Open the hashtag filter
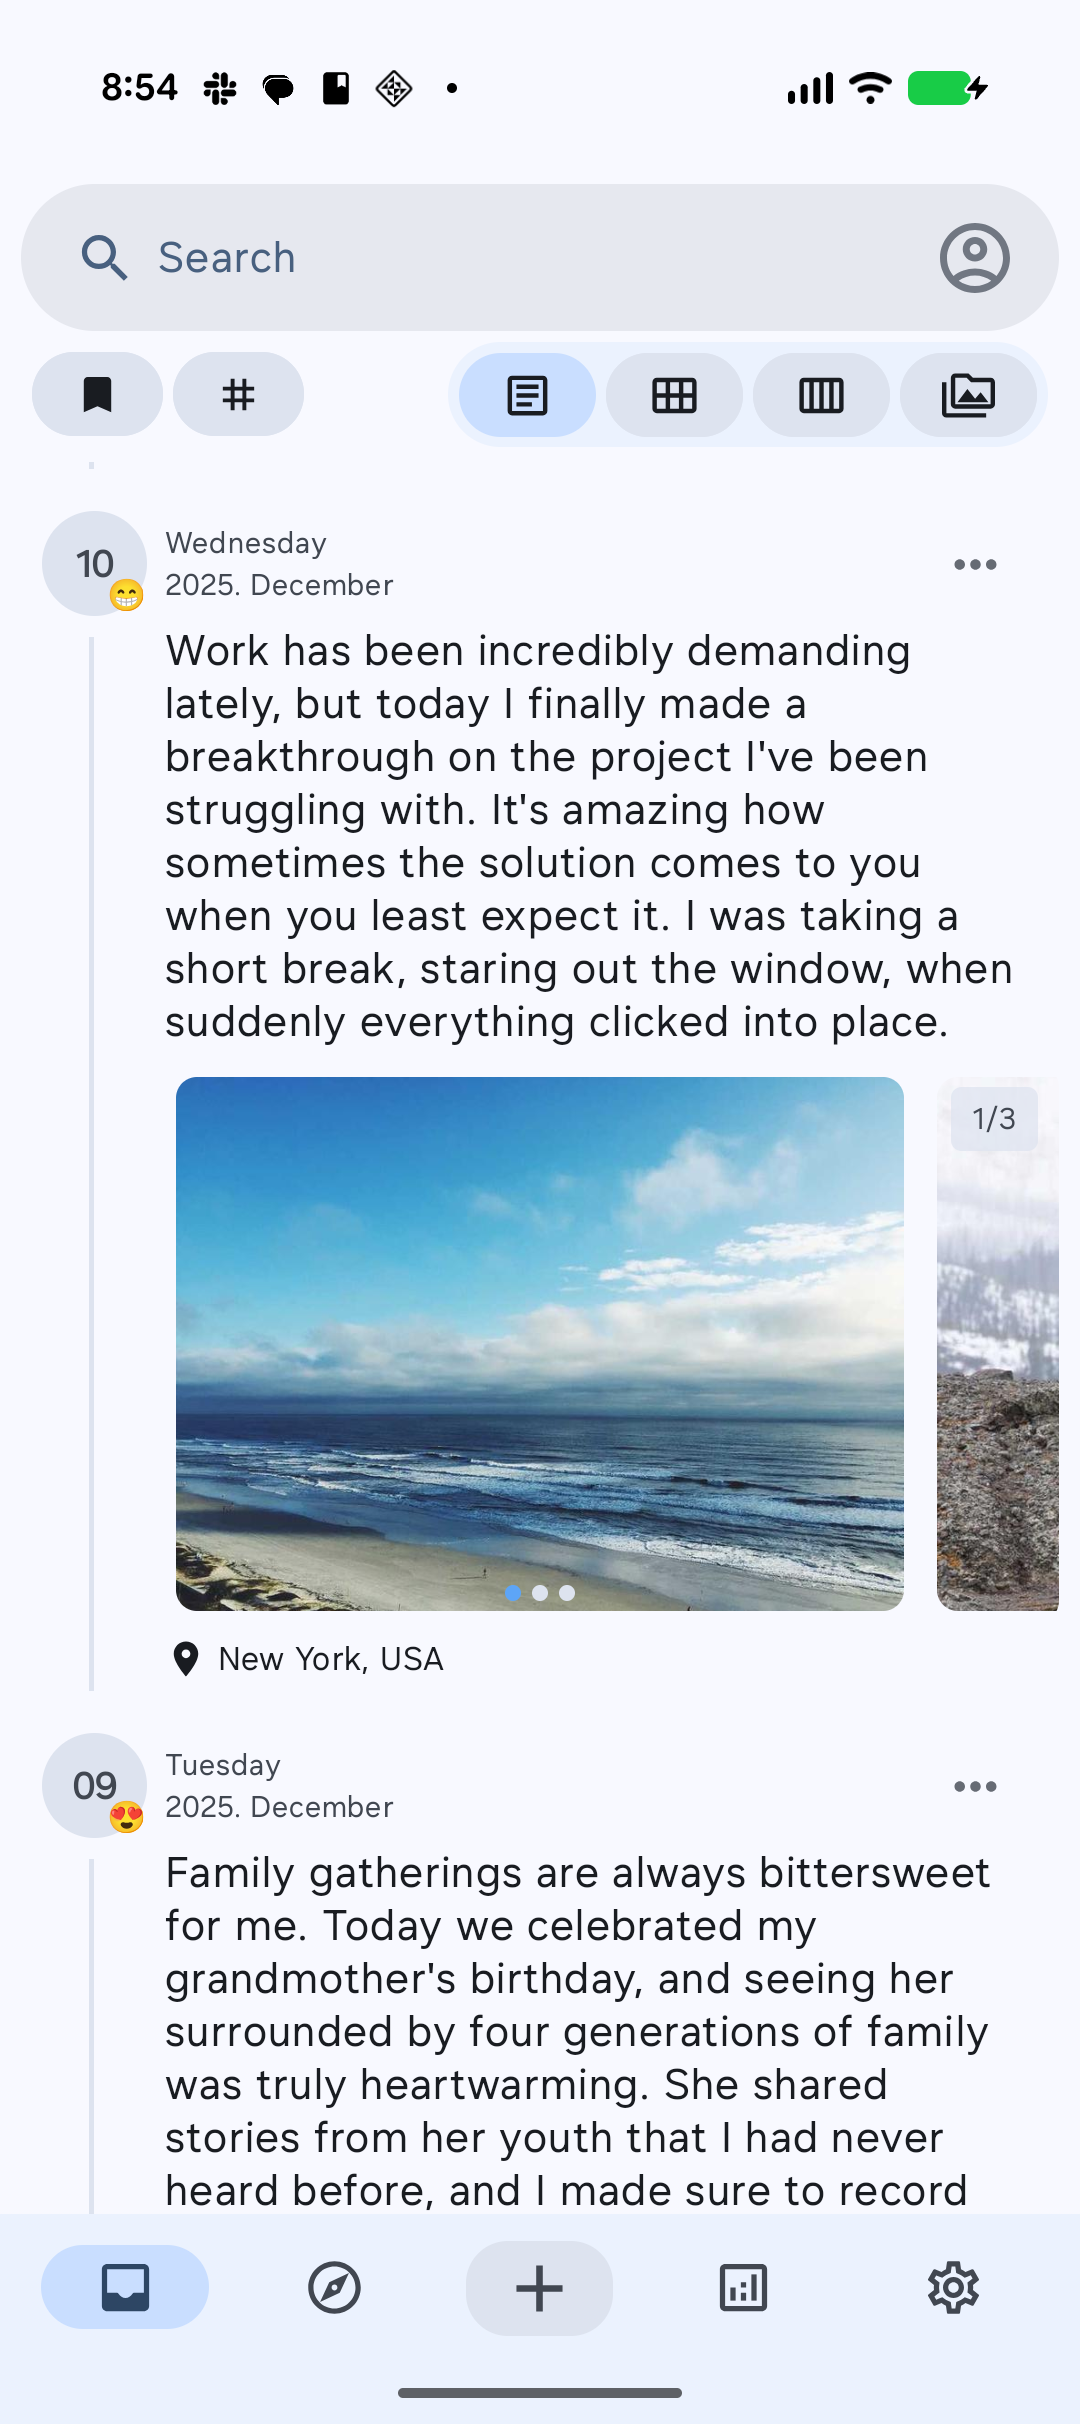Image resolution: width=1080 pixels, height=2424 pixels. point(238,394)
